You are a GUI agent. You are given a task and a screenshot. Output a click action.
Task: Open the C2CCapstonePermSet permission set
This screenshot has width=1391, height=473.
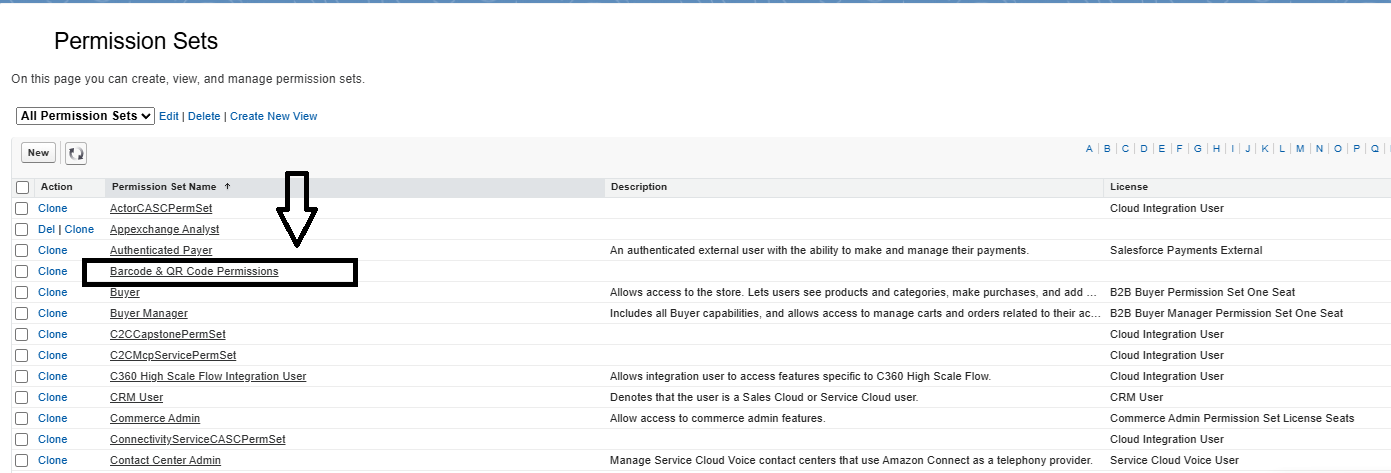pyautogui.click(x=168, y=334)
